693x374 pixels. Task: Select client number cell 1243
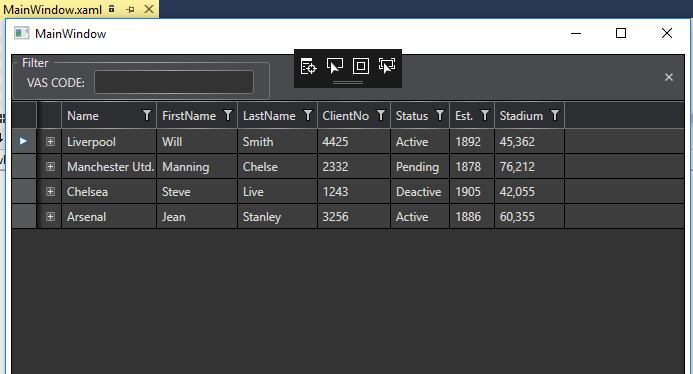pyautogui.click(x=354, y=191)
